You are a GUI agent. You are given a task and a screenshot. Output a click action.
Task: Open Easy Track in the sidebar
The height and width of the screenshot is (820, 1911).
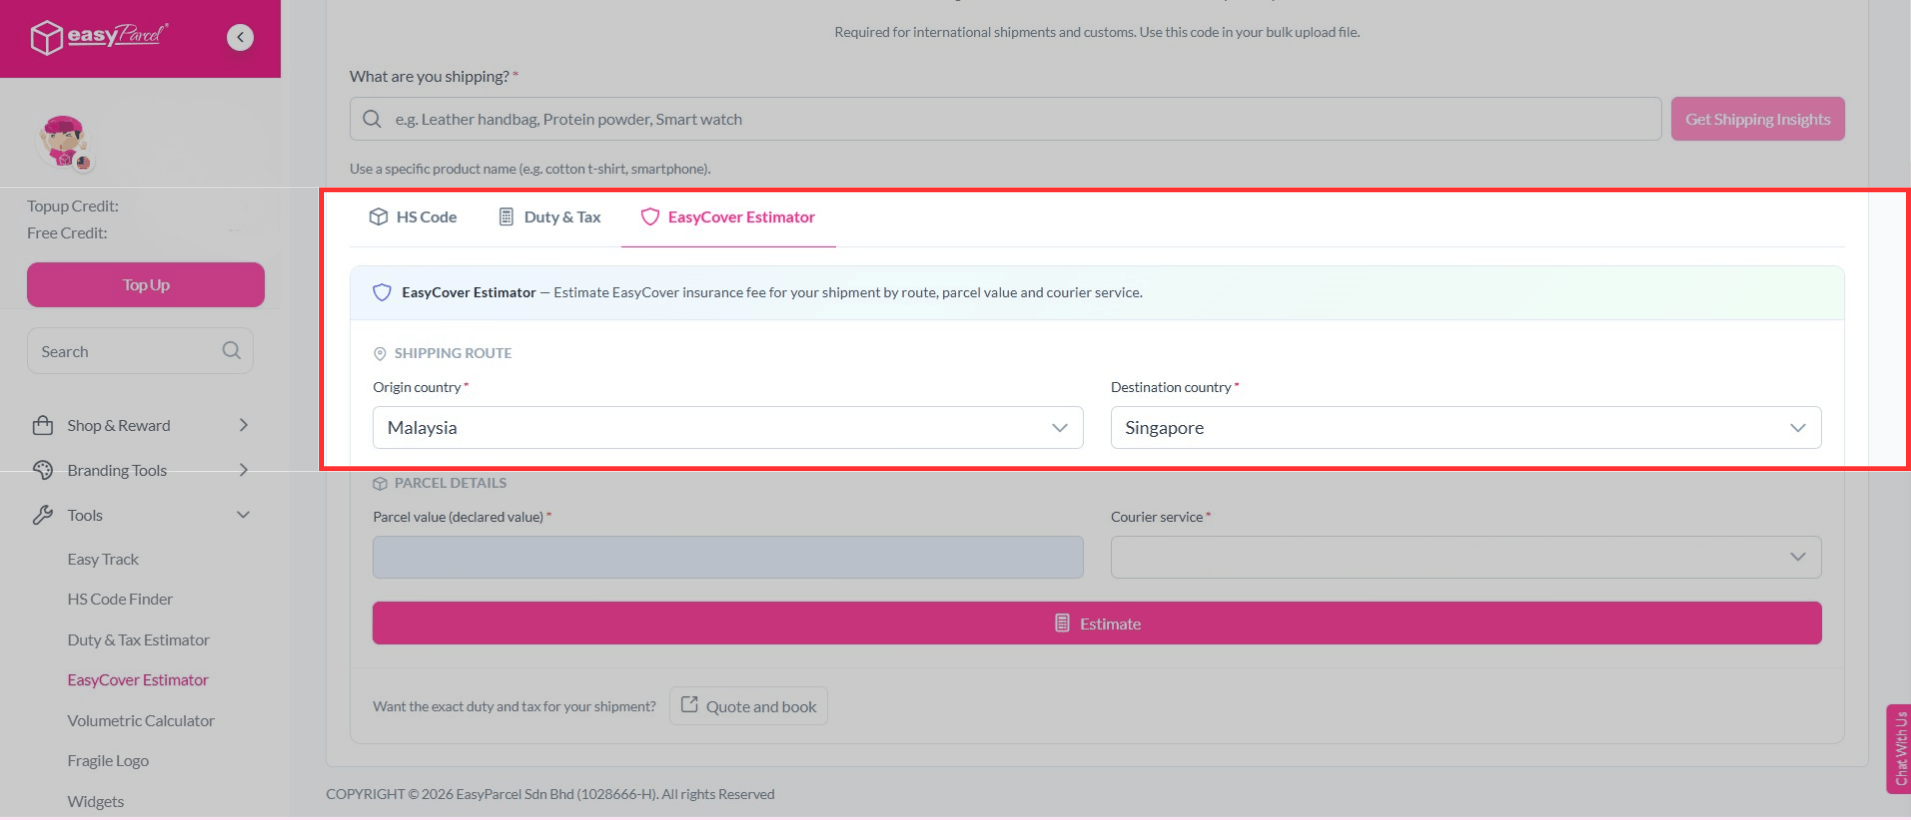click(x=103, y=559)
